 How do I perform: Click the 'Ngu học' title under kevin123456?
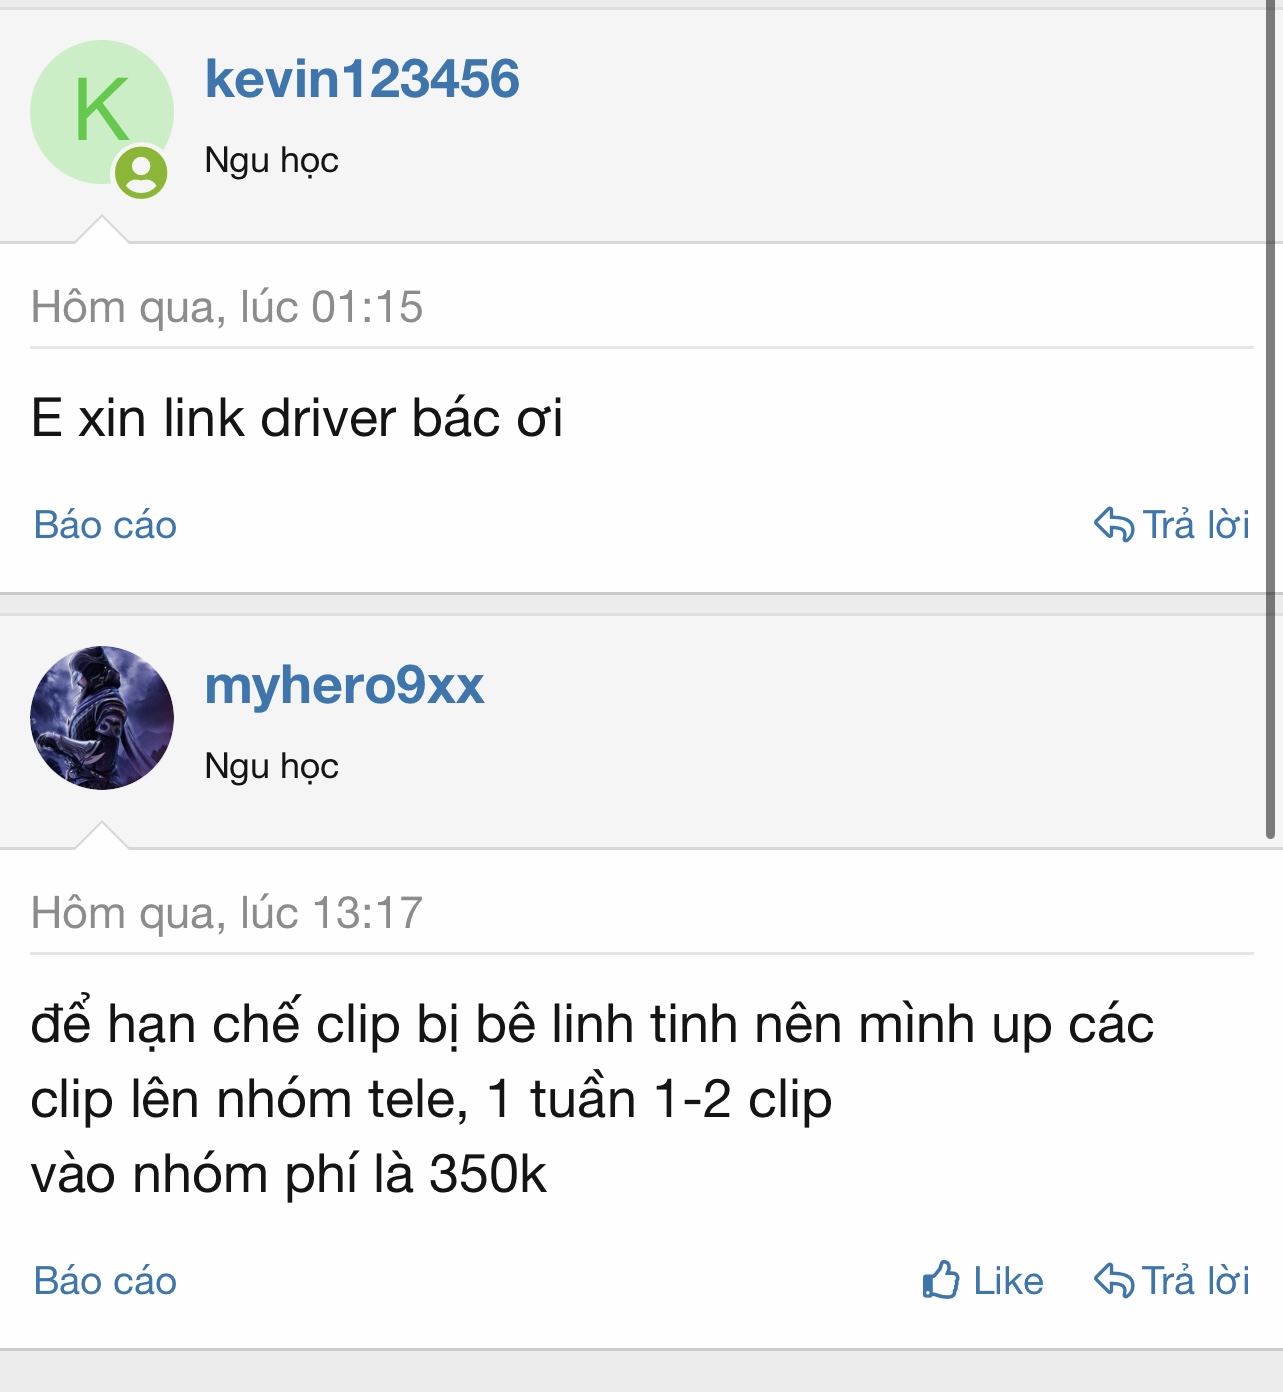tap(271, 161)
